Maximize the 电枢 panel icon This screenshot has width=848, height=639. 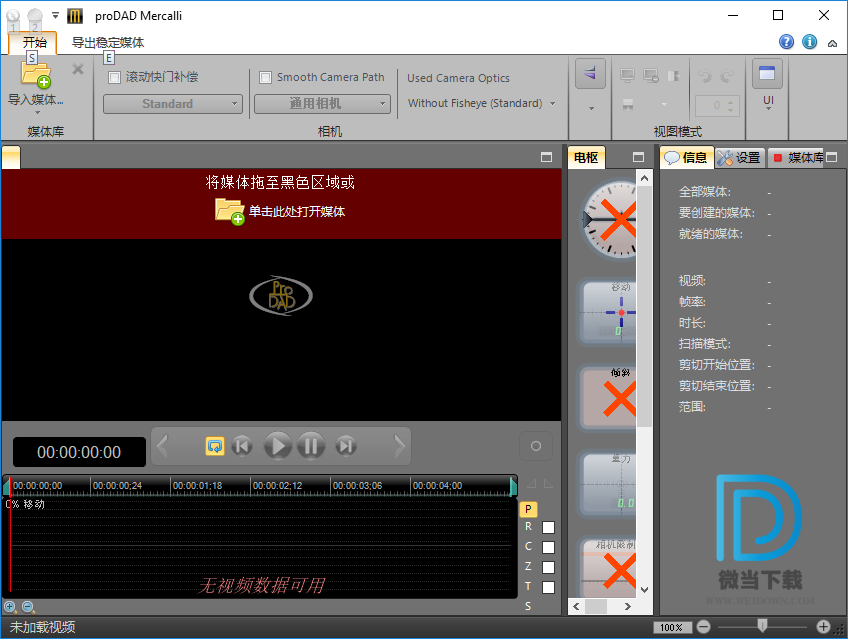tap(638, 157)
